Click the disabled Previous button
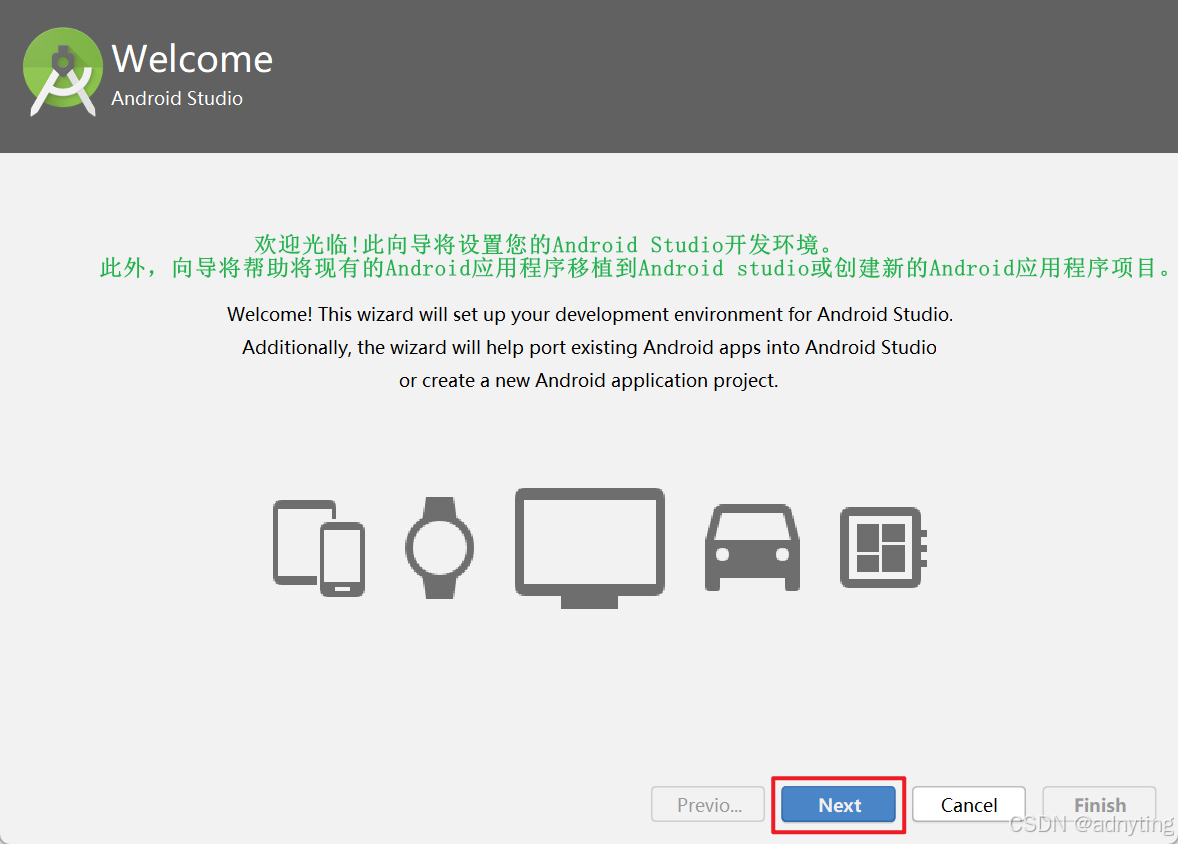Image resolution: width=1178 pixels, height=844 pixels. click(708, 805)
